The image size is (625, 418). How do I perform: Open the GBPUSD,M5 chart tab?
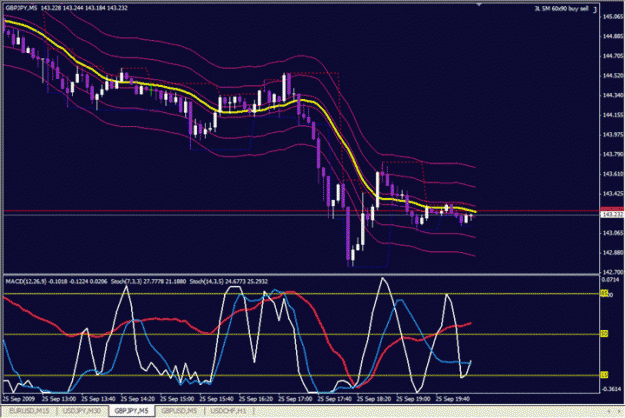coord(179,411)
